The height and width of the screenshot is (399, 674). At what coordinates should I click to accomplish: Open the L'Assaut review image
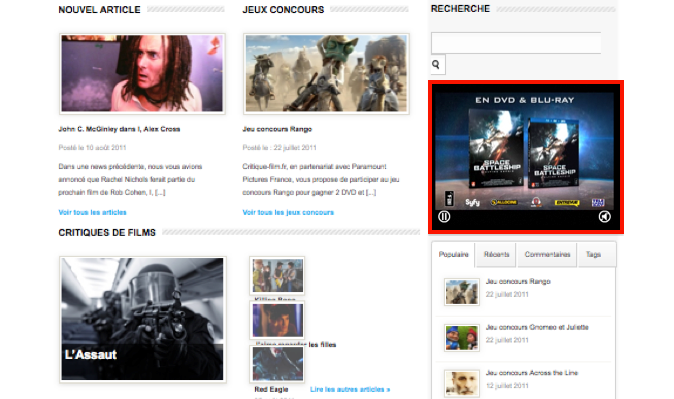[142, 319]
